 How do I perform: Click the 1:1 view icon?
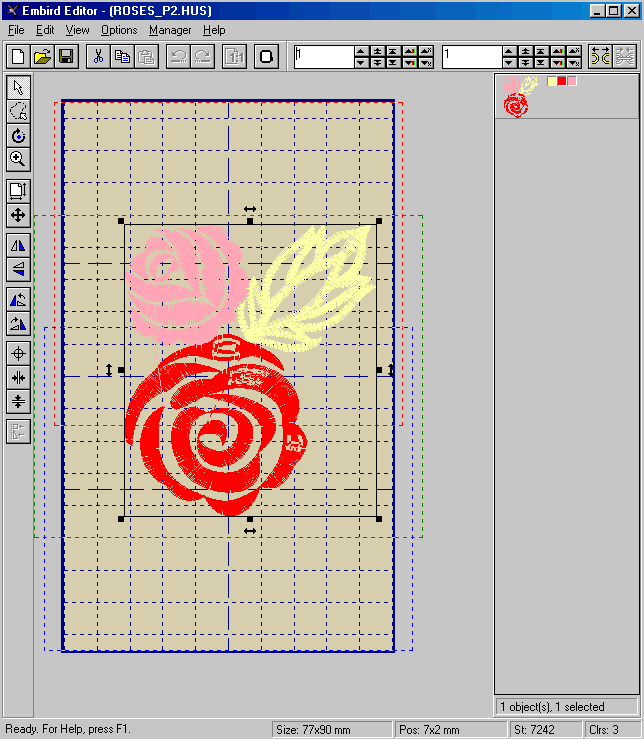pos(234,57)
